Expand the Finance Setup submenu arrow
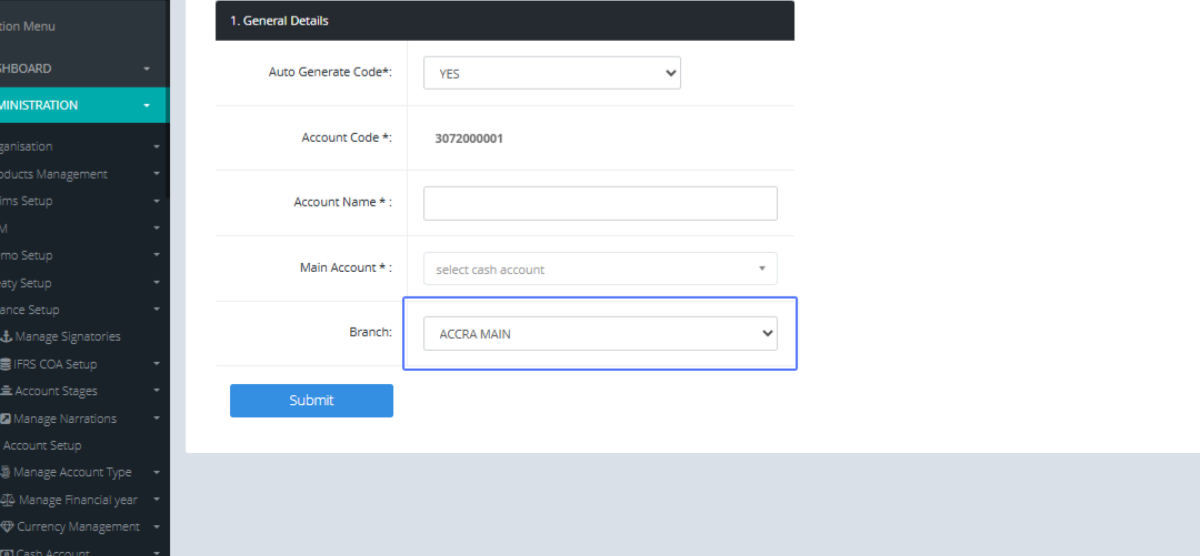 coord(157,310)
